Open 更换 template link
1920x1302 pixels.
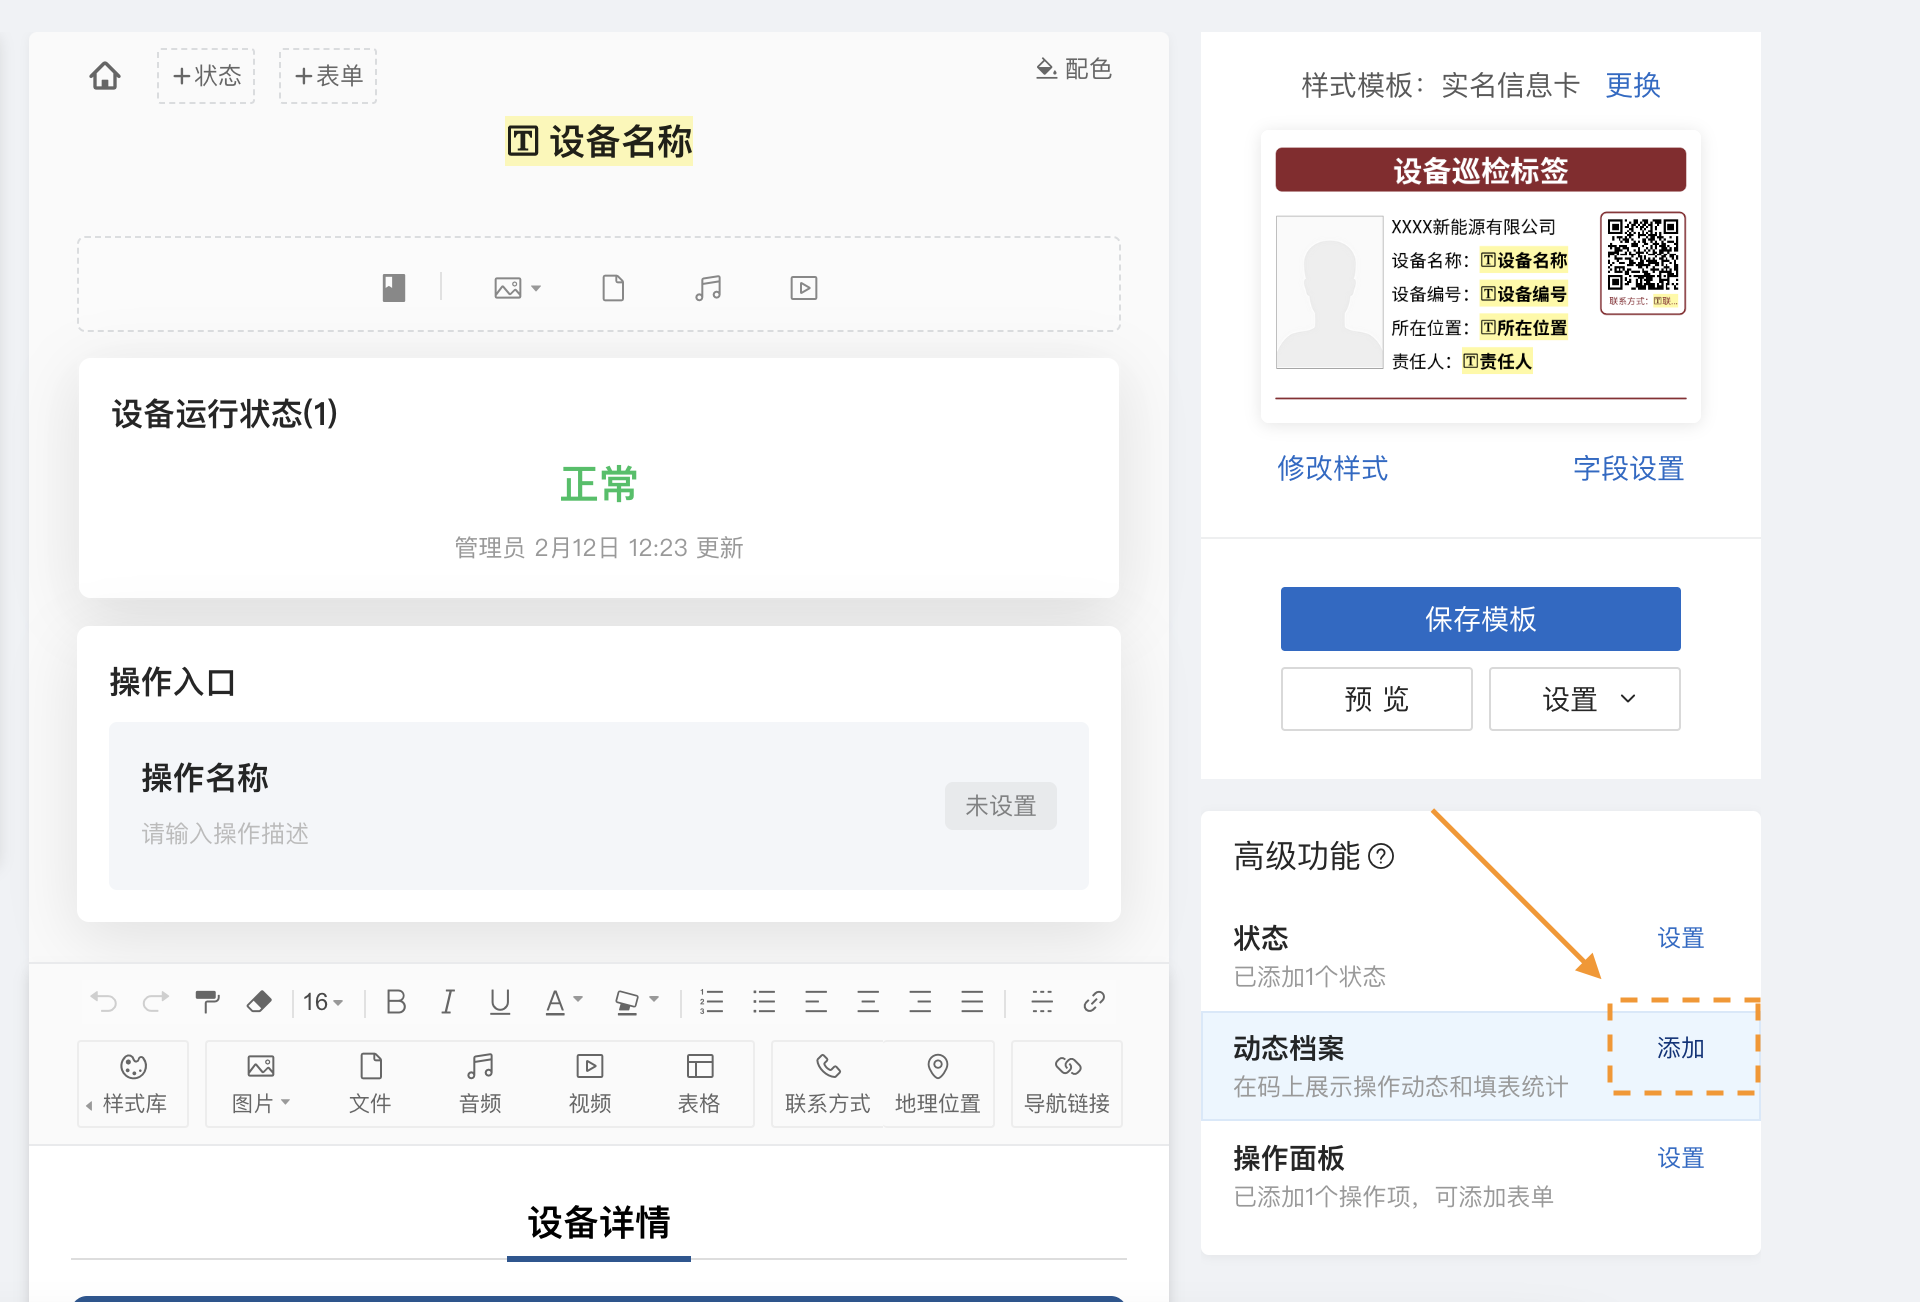coord(1632,85)
